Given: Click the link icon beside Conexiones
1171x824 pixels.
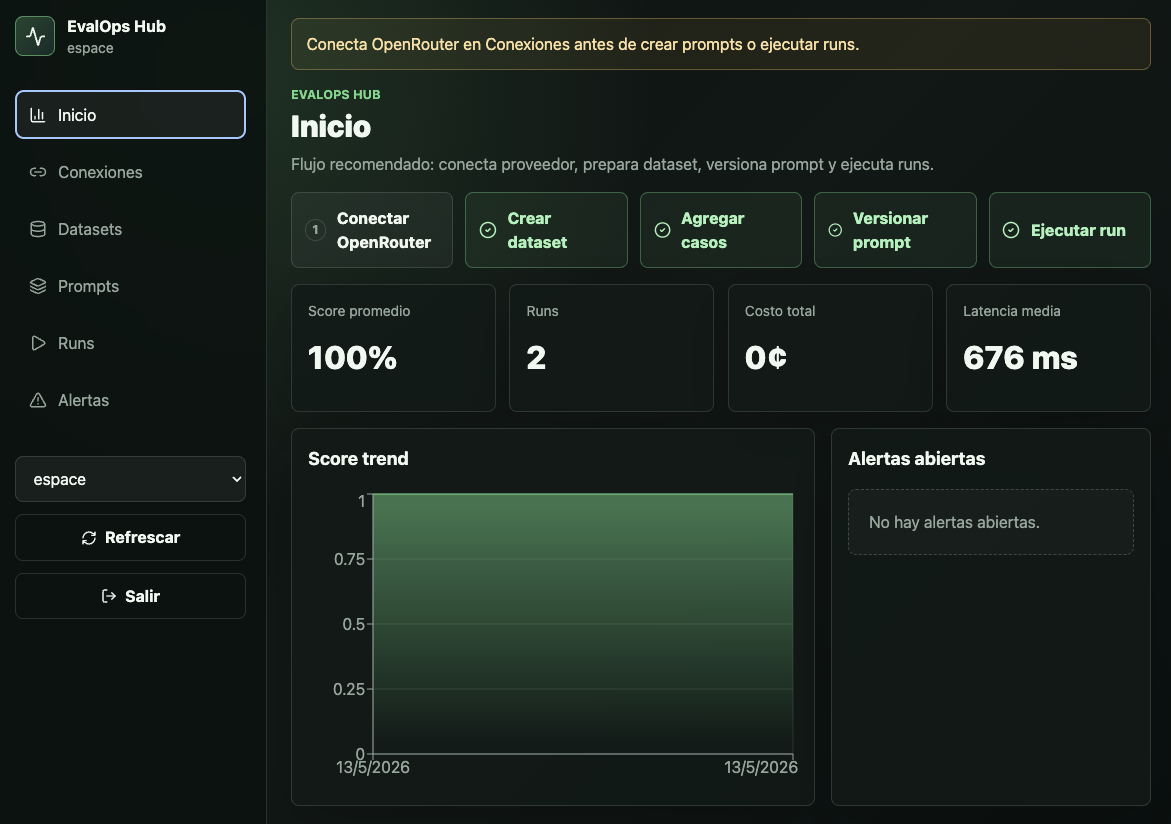Looking at the screenshot, I should (x=37, y=172).
